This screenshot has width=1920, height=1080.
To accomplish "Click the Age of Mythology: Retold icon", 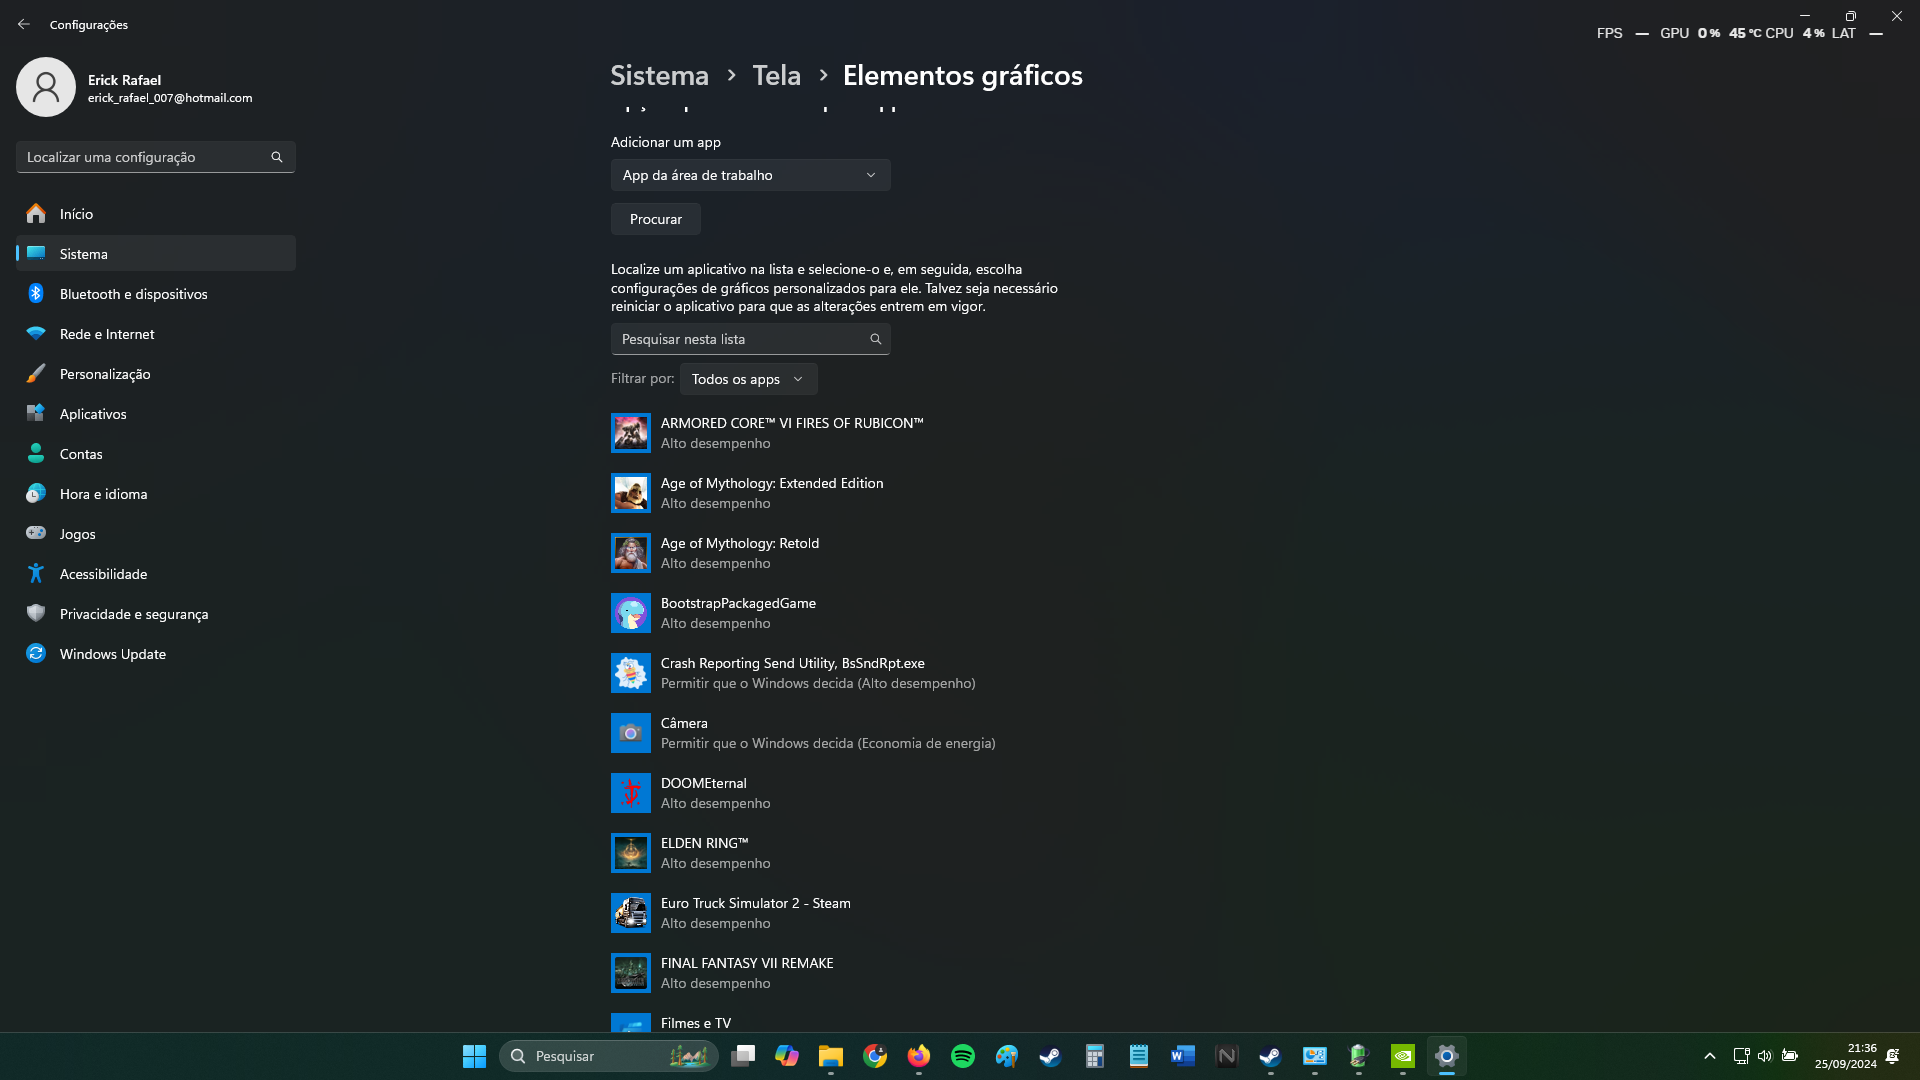I will (x=631, y=553).
